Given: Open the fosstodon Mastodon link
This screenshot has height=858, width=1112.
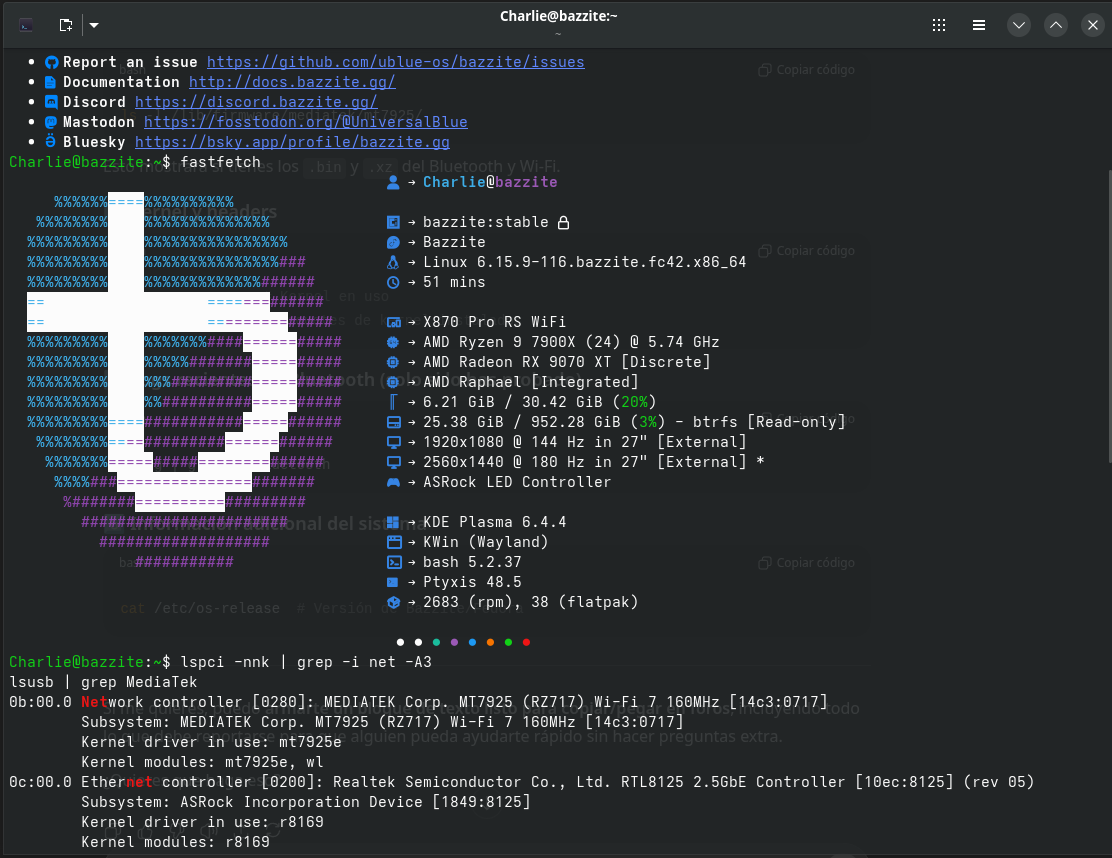Looking at the screenshot, I should pyautogui.click(x=306, y=122).
